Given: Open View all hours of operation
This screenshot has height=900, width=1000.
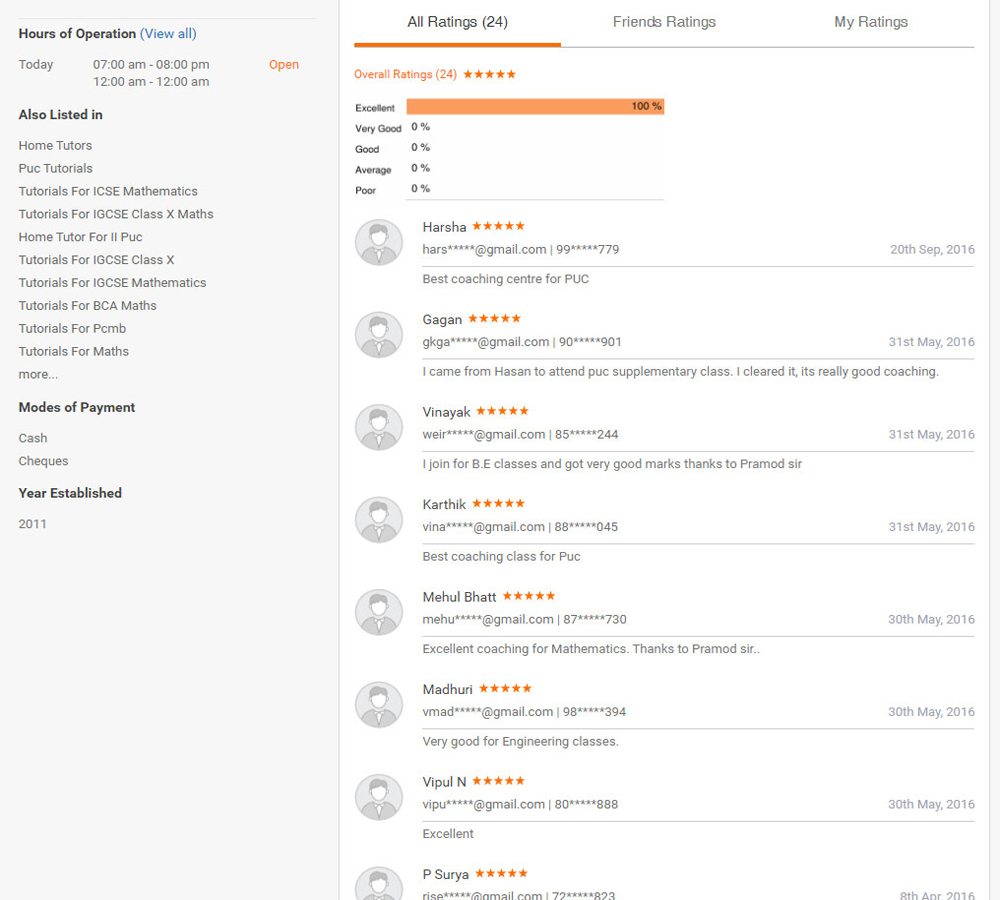Looking at the screenshot, I should coord(168,34).
